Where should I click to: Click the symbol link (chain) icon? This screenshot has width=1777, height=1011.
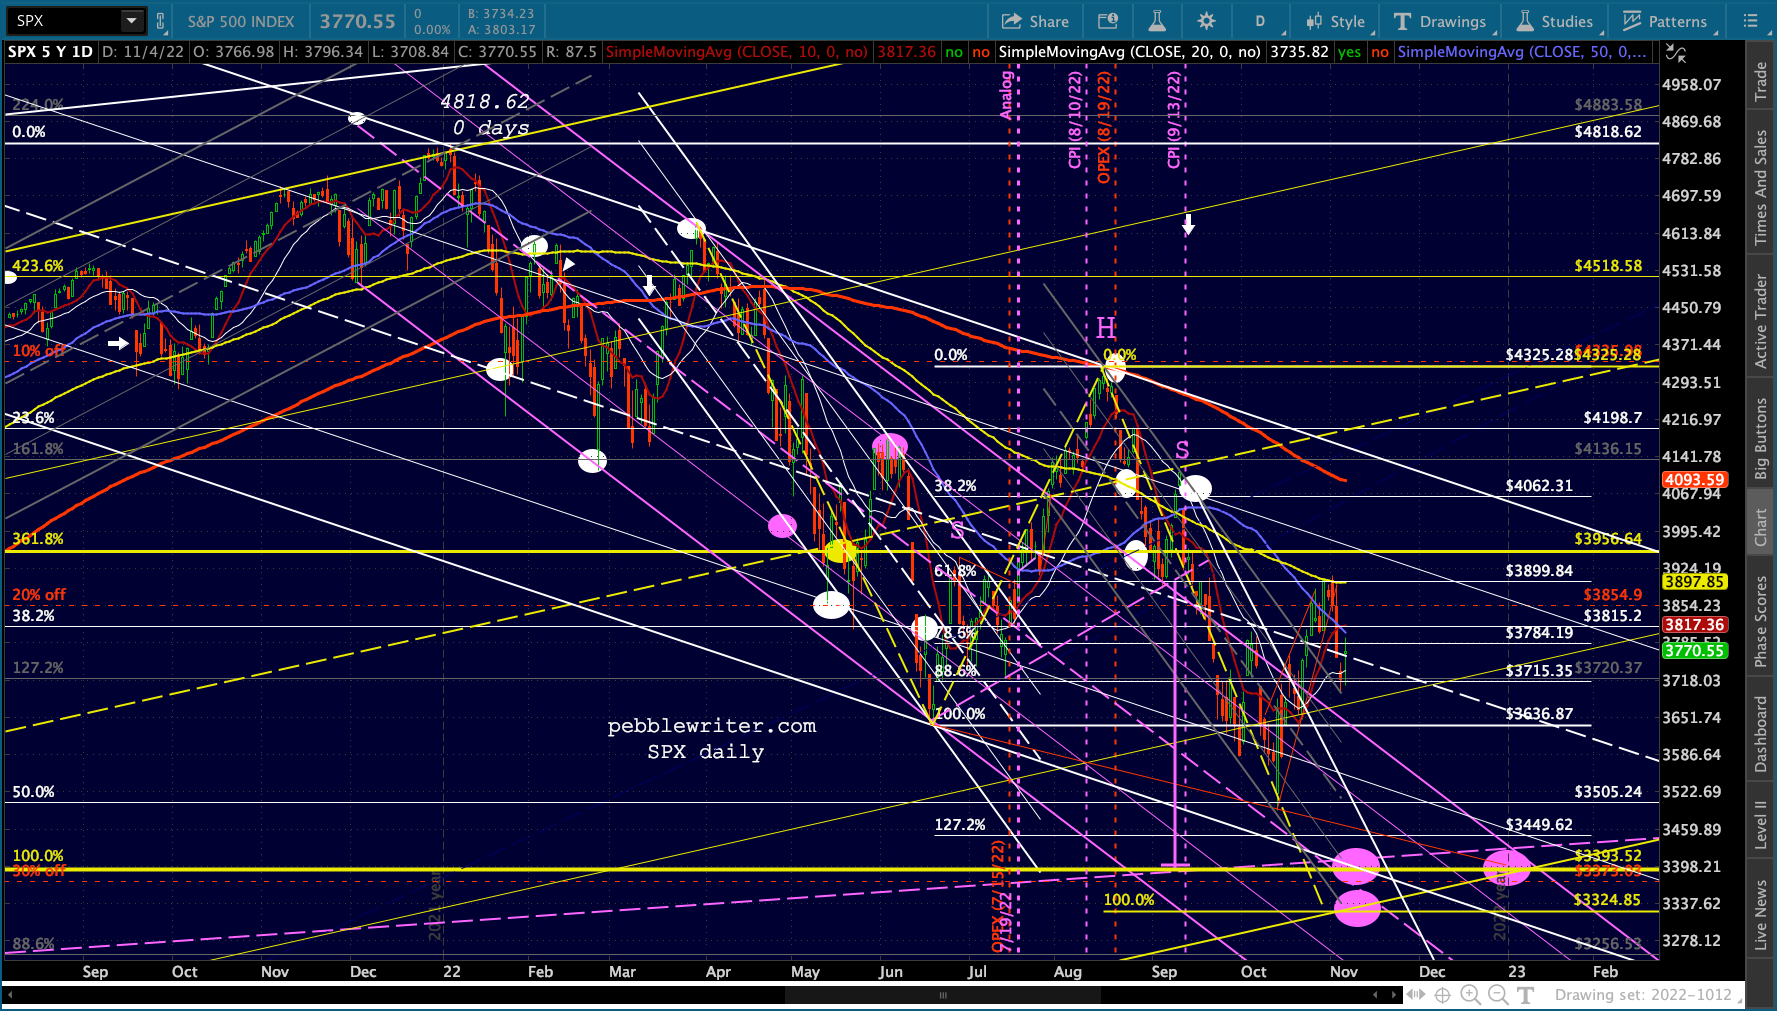160,21
